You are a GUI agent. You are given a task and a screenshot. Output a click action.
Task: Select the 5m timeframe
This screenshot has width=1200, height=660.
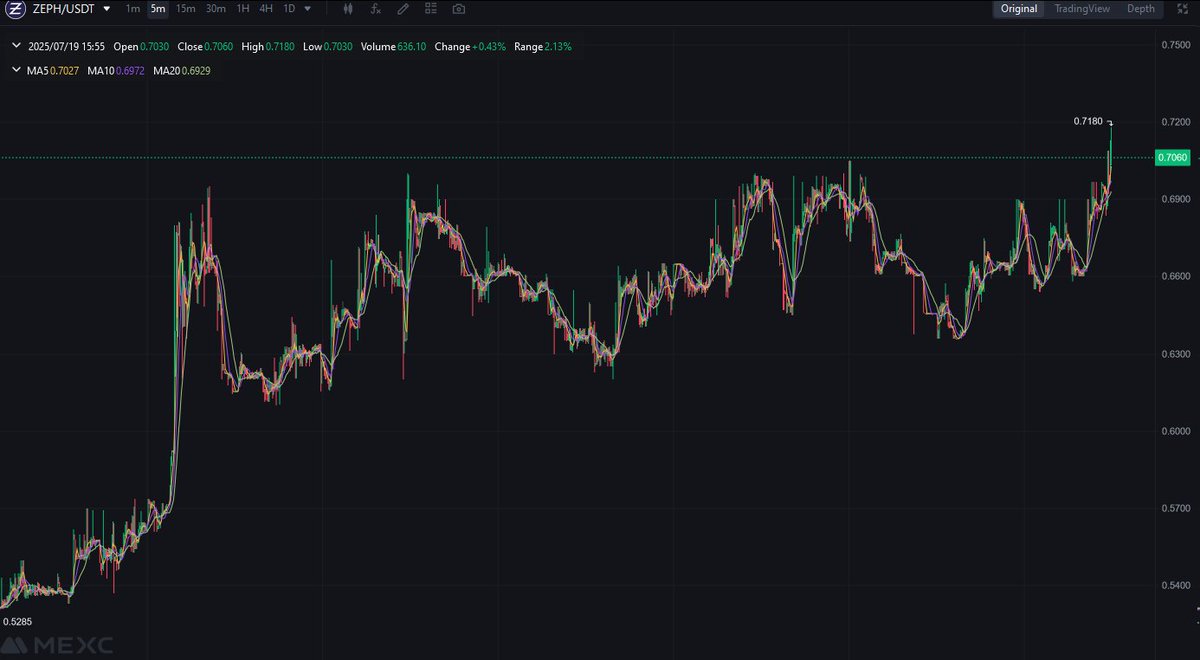pos(158,9)
